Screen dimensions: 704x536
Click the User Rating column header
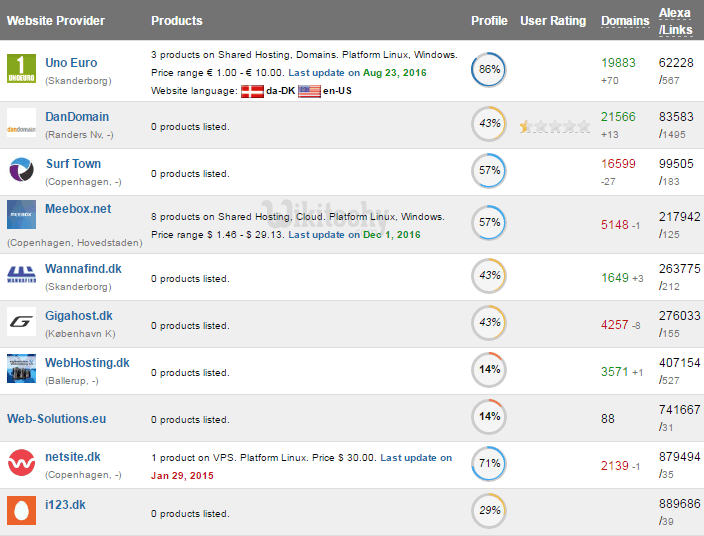553,21
